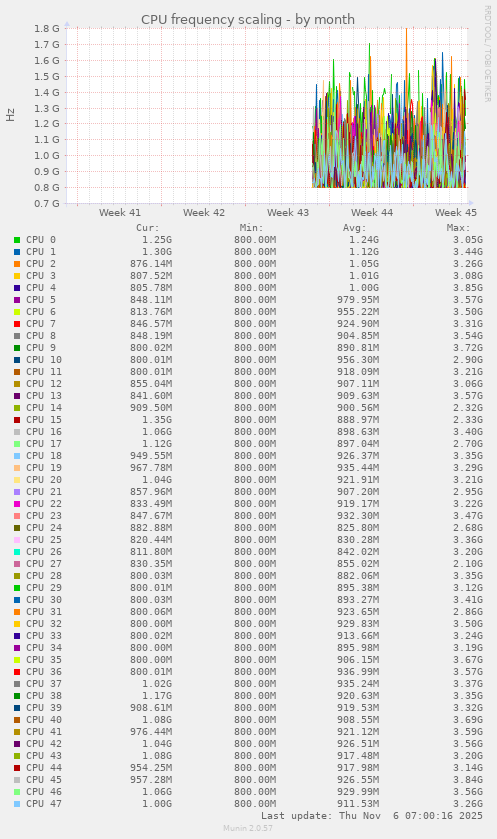Click the CPU 2 orange legend swatch
Viewport: 497px width, 839px height.
click(17, 264)
